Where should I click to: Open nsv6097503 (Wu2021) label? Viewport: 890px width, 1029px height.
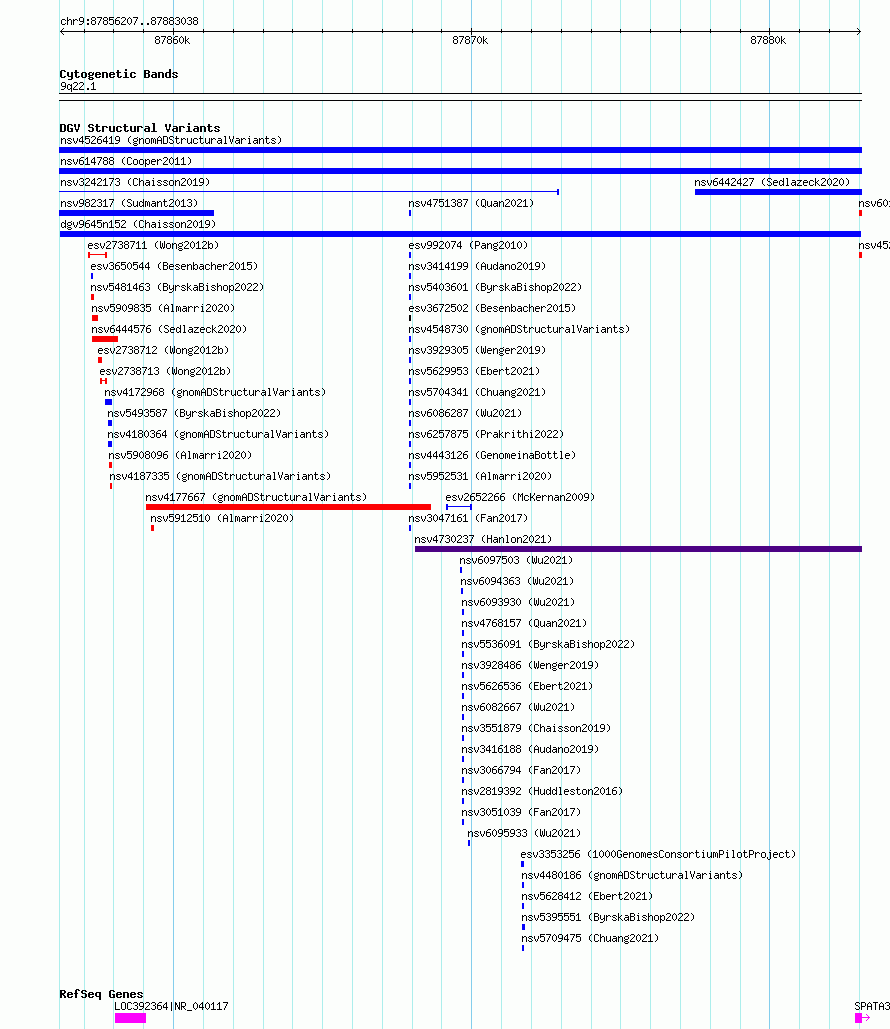[516, 560]
